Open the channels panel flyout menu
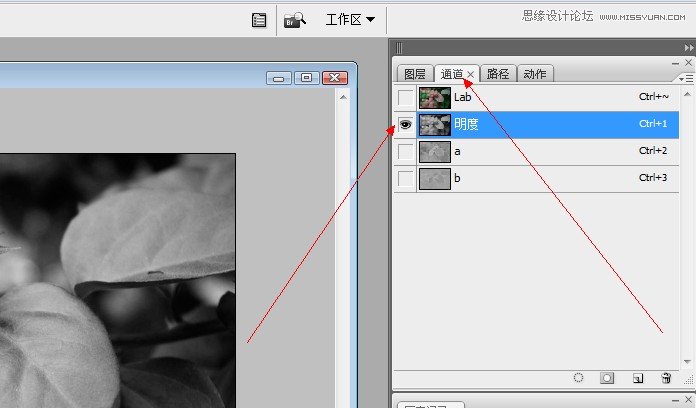This screenshot has width=696, height=408. (x=686, y=79)
